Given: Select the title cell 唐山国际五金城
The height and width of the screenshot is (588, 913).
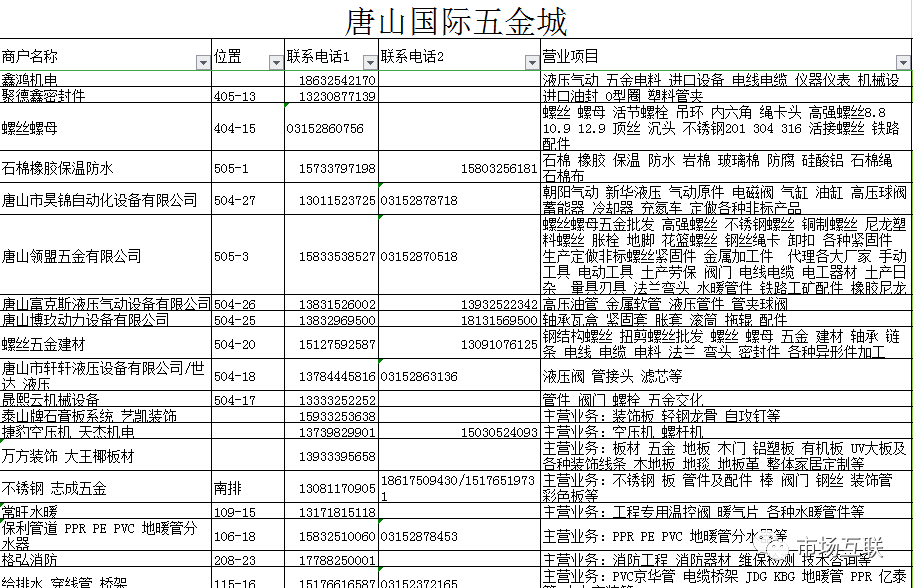Looking at the screenshot, I should tap(456, 22).
